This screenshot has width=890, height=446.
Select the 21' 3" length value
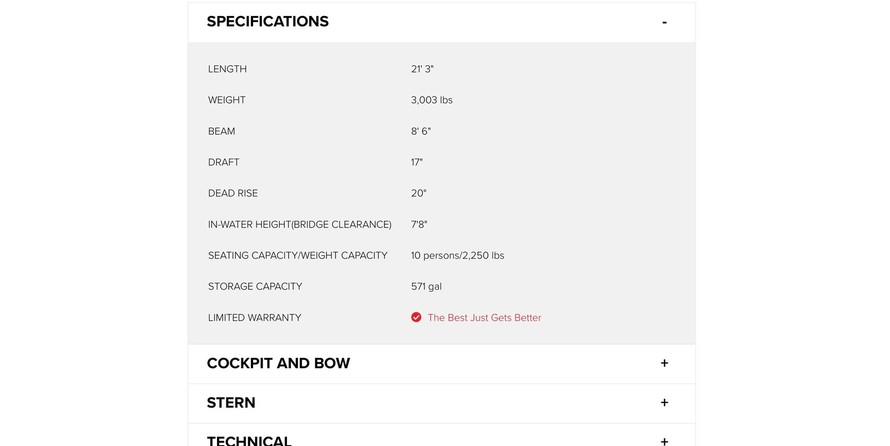click(x=422, y=69)
